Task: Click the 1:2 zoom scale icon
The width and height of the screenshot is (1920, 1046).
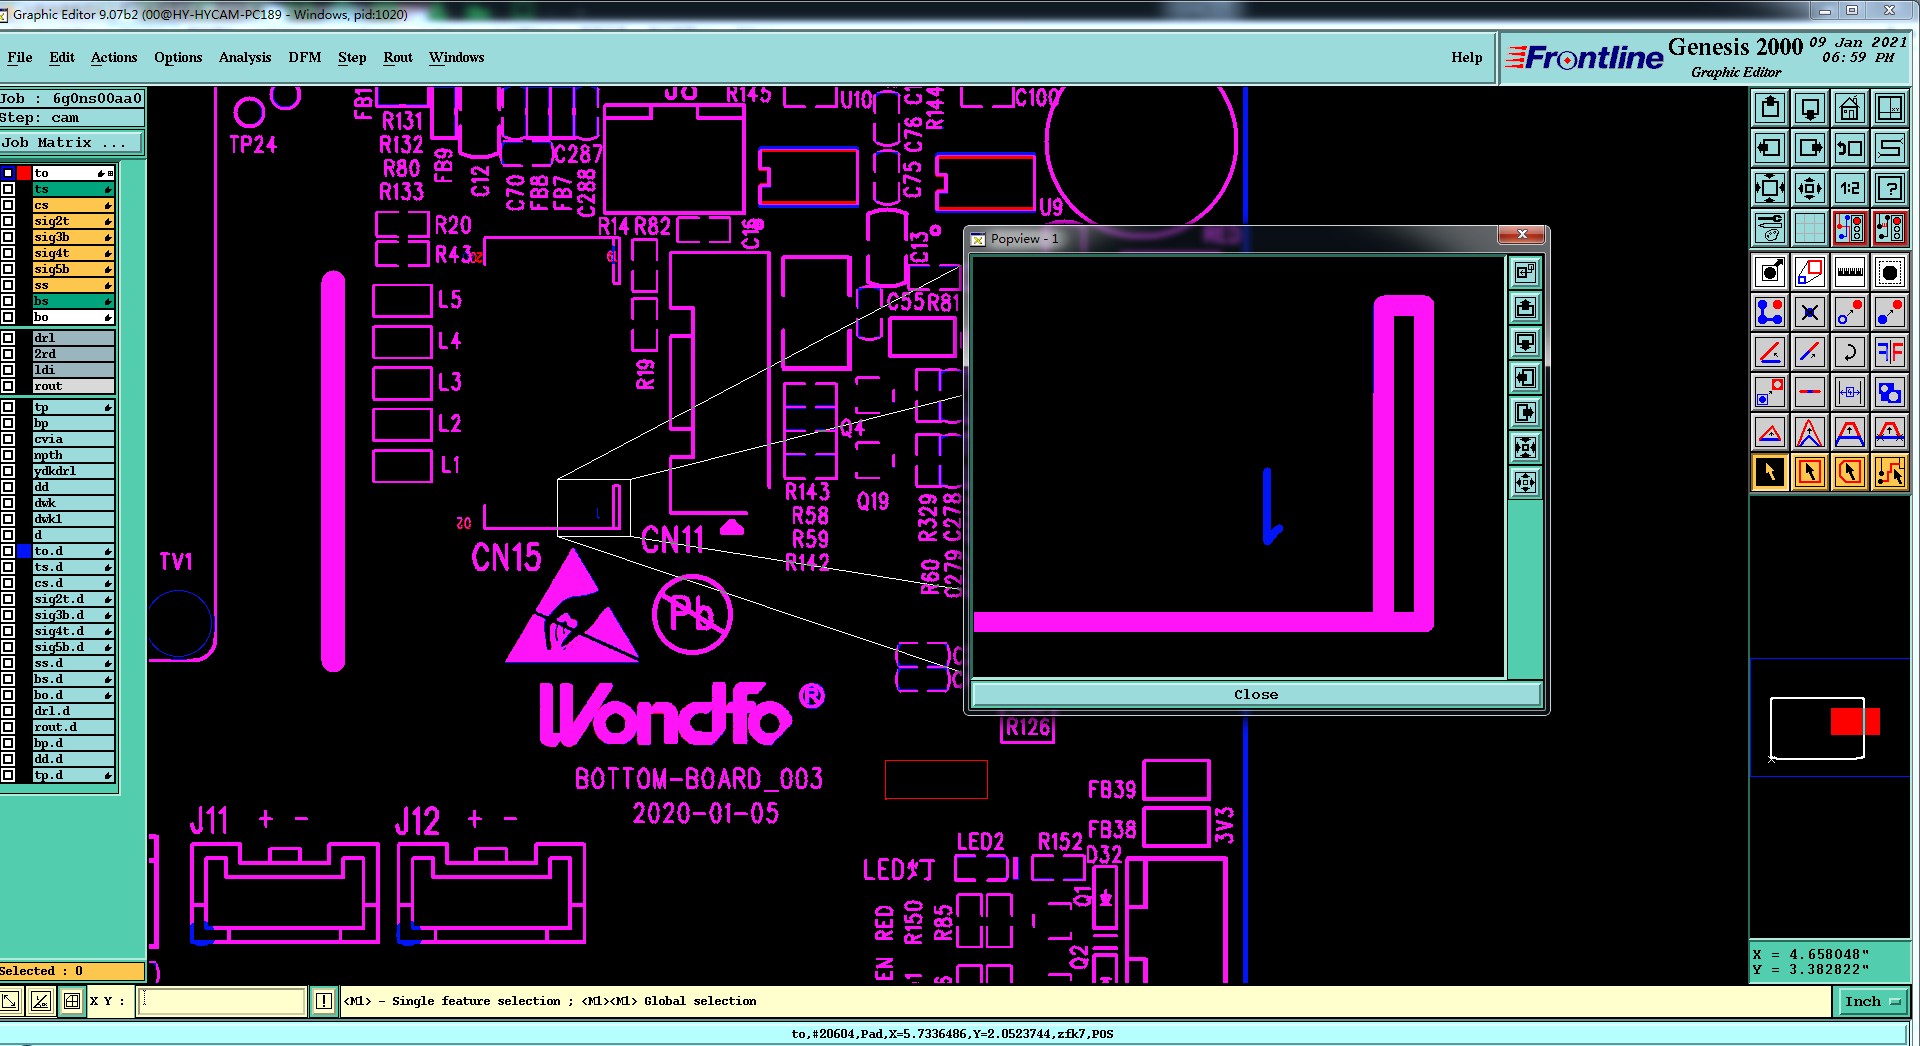Action: point(1850,188)
